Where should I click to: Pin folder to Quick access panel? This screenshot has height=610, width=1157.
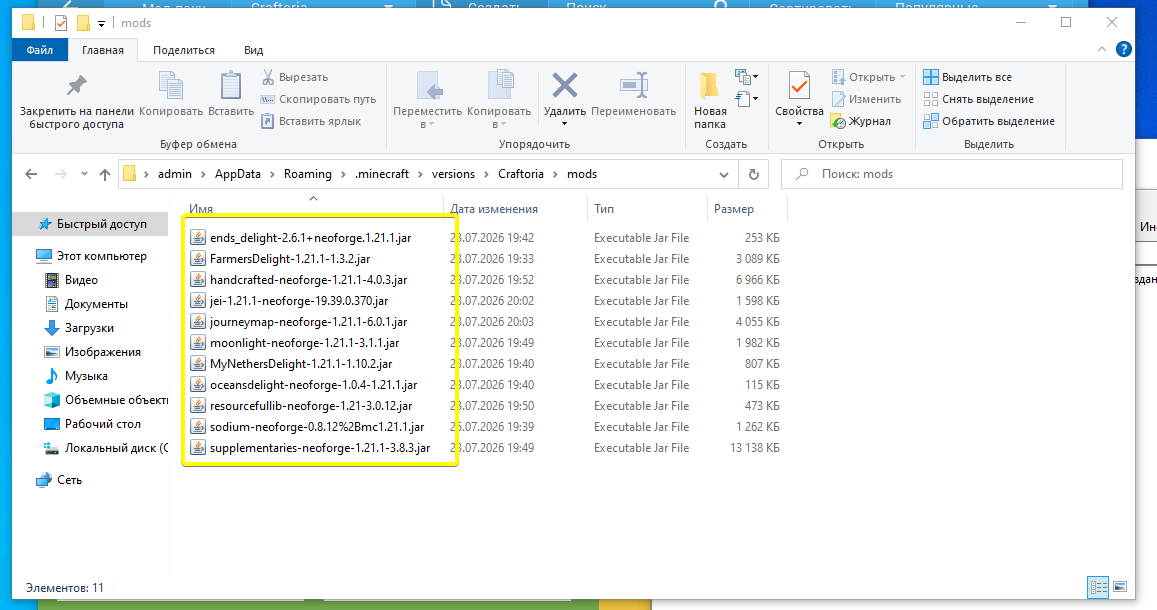(77, 101)
